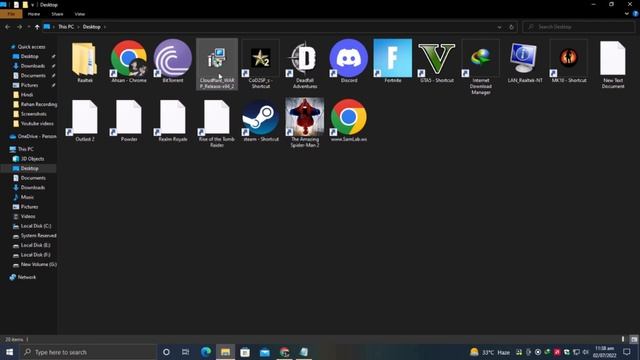Open the Hindi folder in sidebar
The height and width of the screenshot is (360, 640).
click(27, 95)
